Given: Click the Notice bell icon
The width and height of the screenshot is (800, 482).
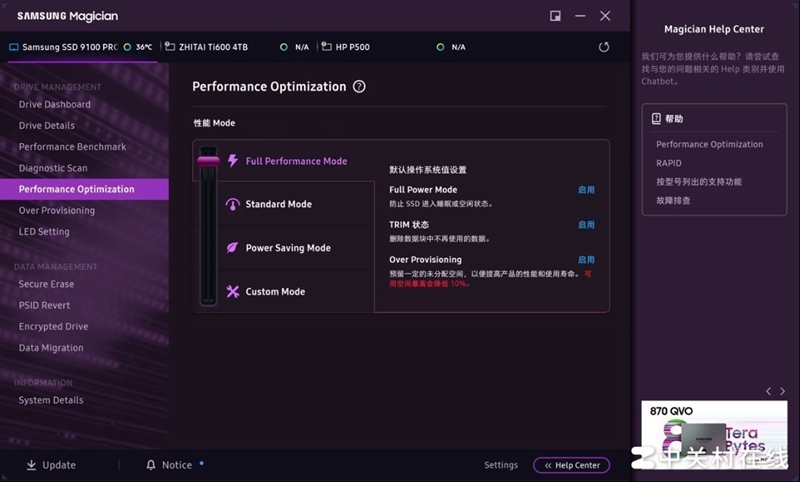Looking at the screenshot, I should [151, 465].
